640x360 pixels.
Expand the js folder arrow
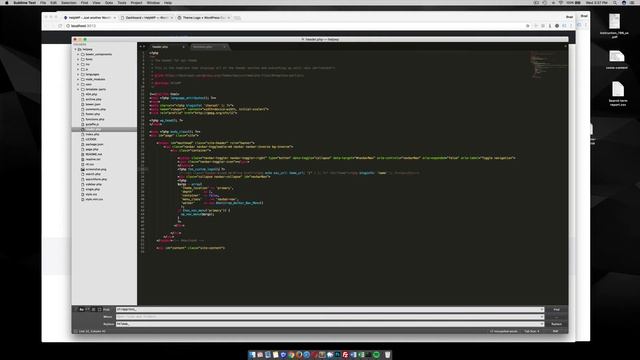coord(78,69)
